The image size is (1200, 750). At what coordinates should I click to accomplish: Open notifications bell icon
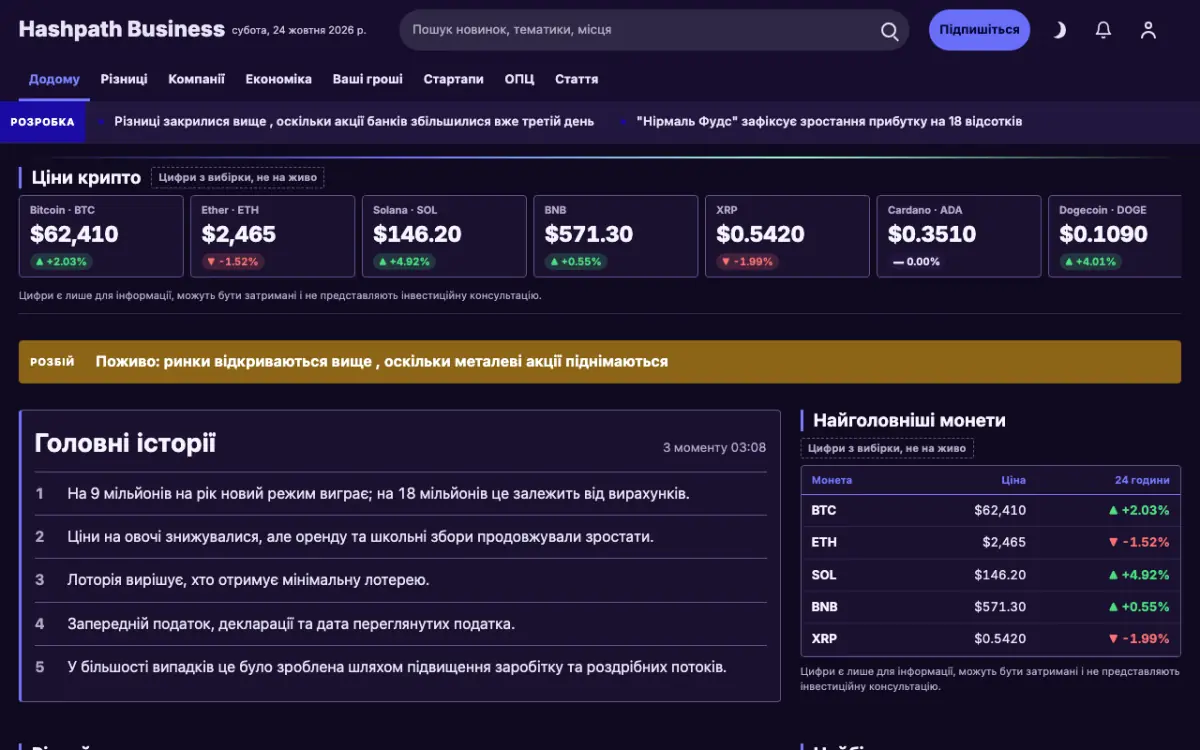point(1103,30)
